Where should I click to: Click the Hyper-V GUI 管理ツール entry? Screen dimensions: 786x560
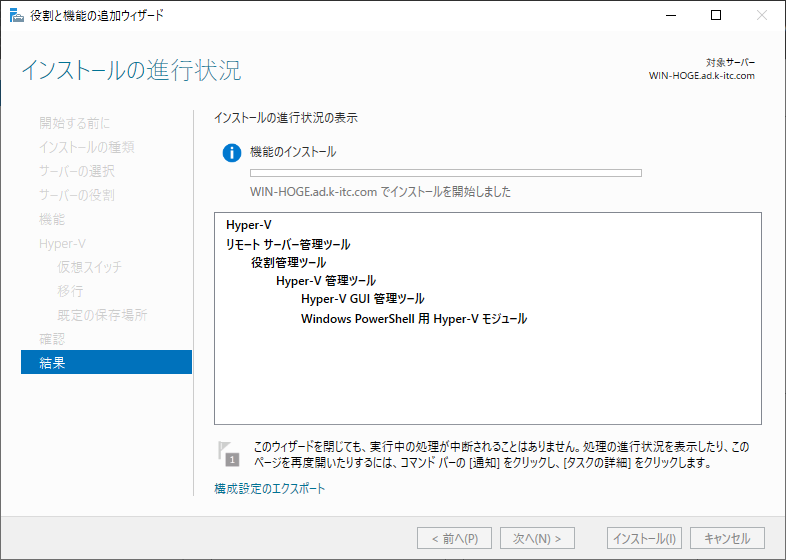click(363, 299)
